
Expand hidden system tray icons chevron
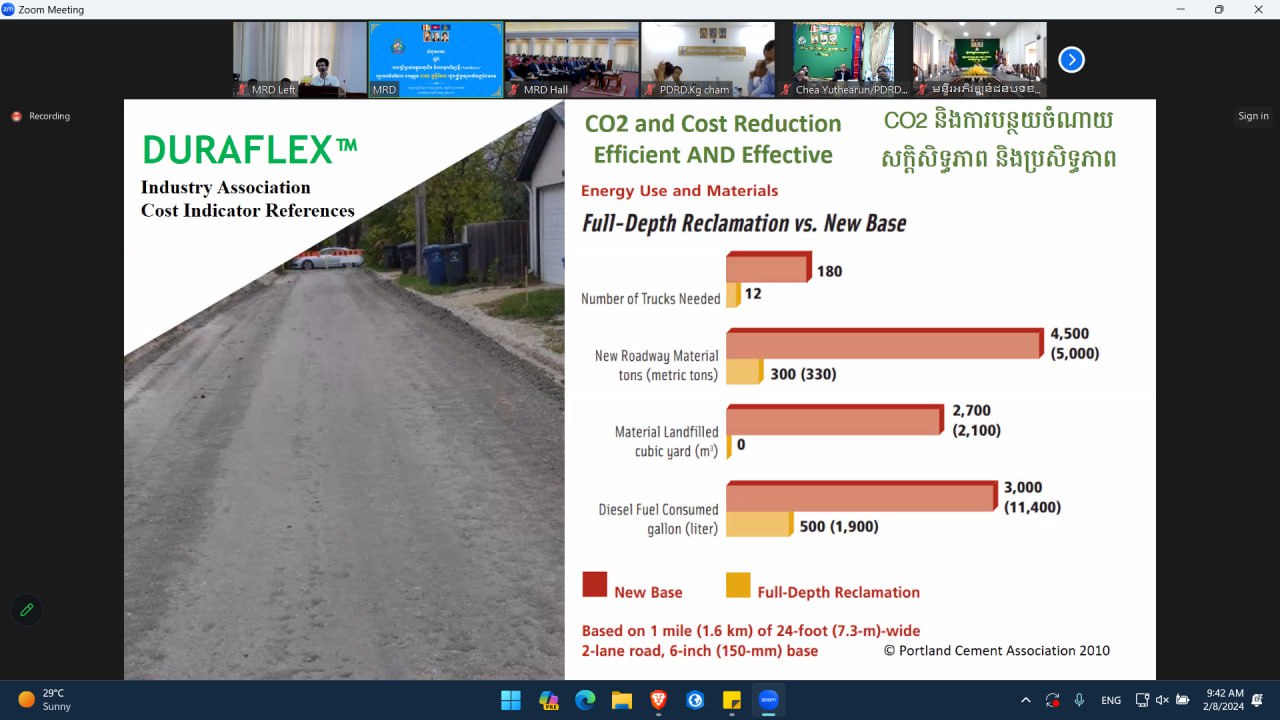click(1025, 700)
